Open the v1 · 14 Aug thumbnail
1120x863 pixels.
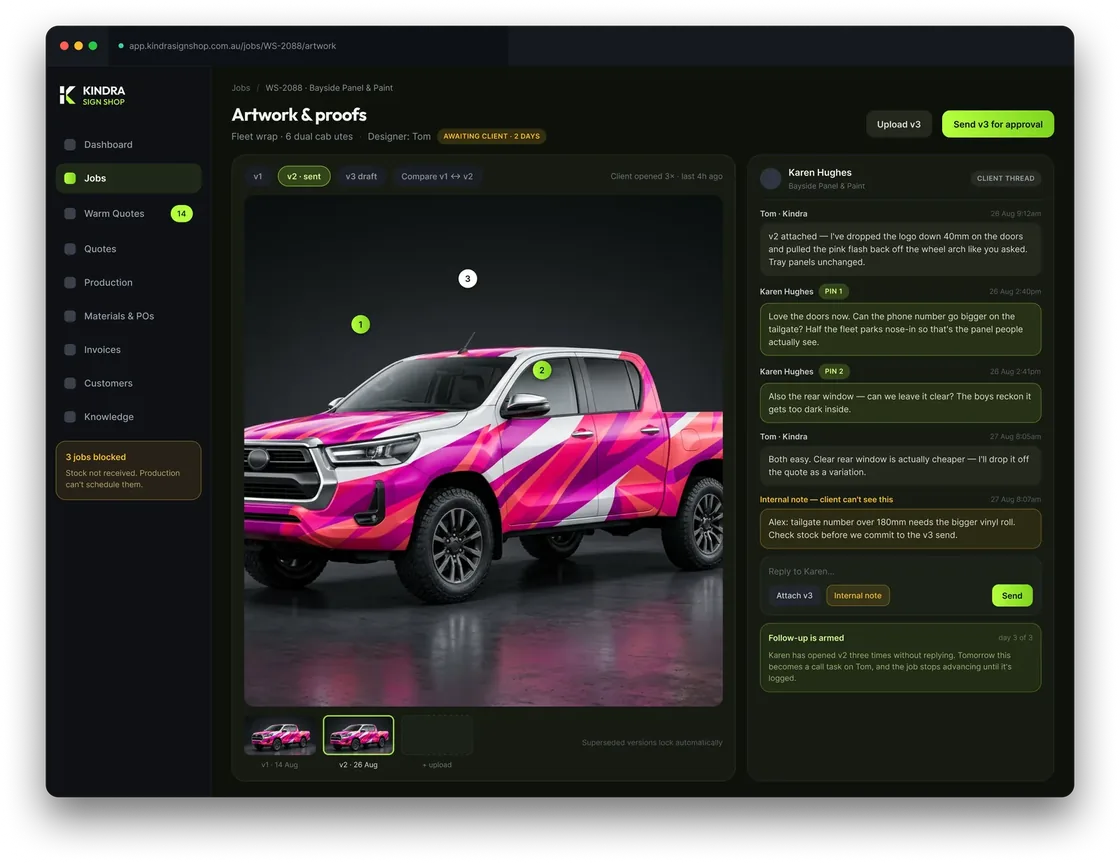(280, 736)
